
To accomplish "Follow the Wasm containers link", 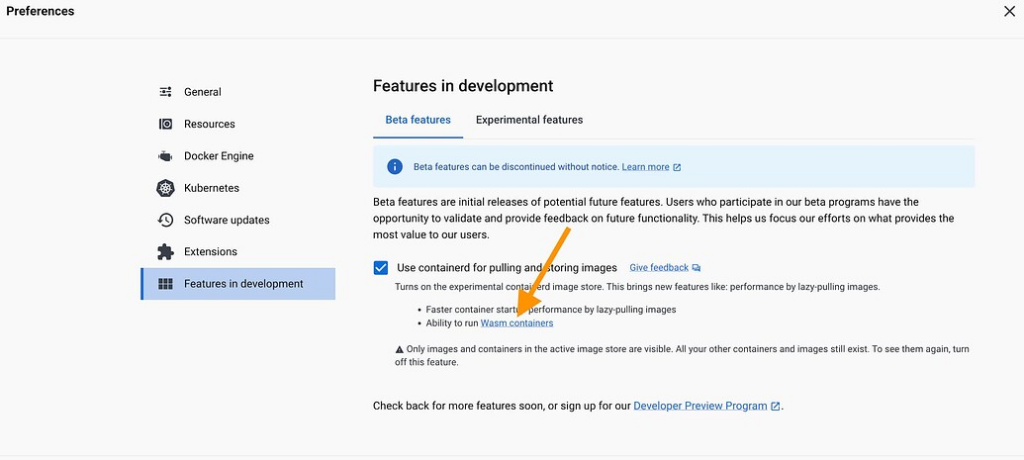I will point(517,323).
